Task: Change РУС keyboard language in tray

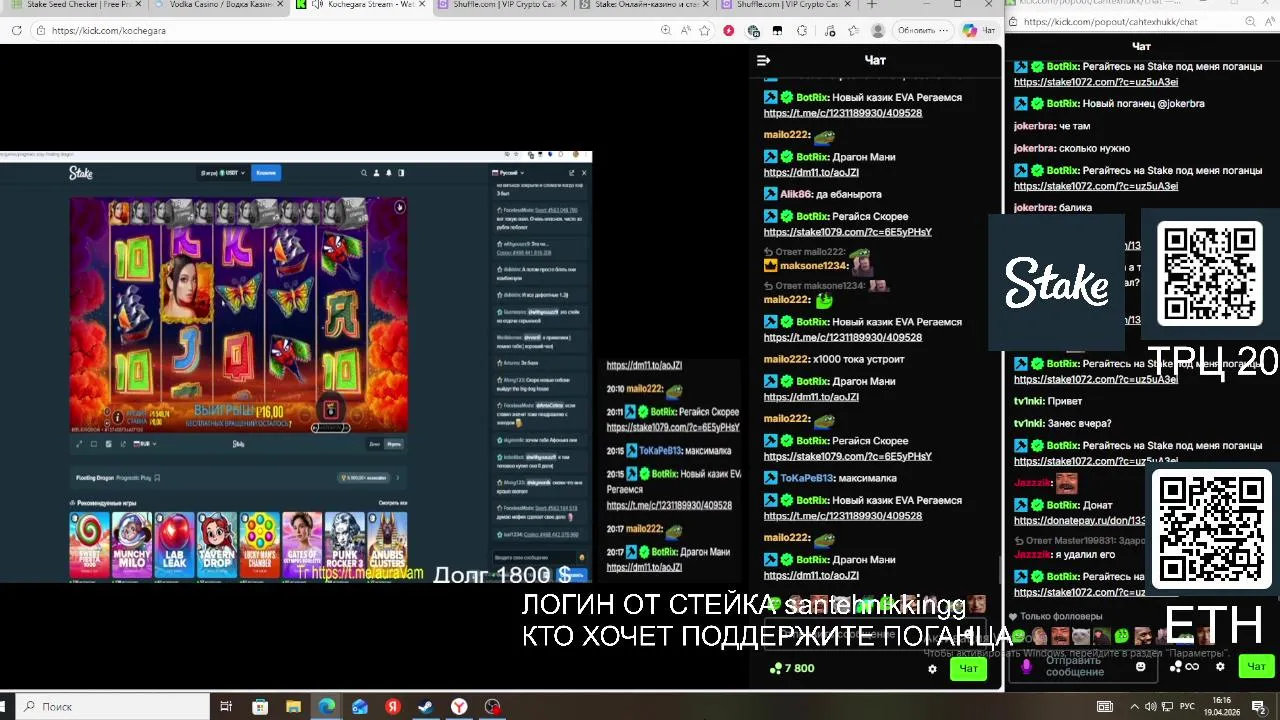Action: [x=1189, y=707]
